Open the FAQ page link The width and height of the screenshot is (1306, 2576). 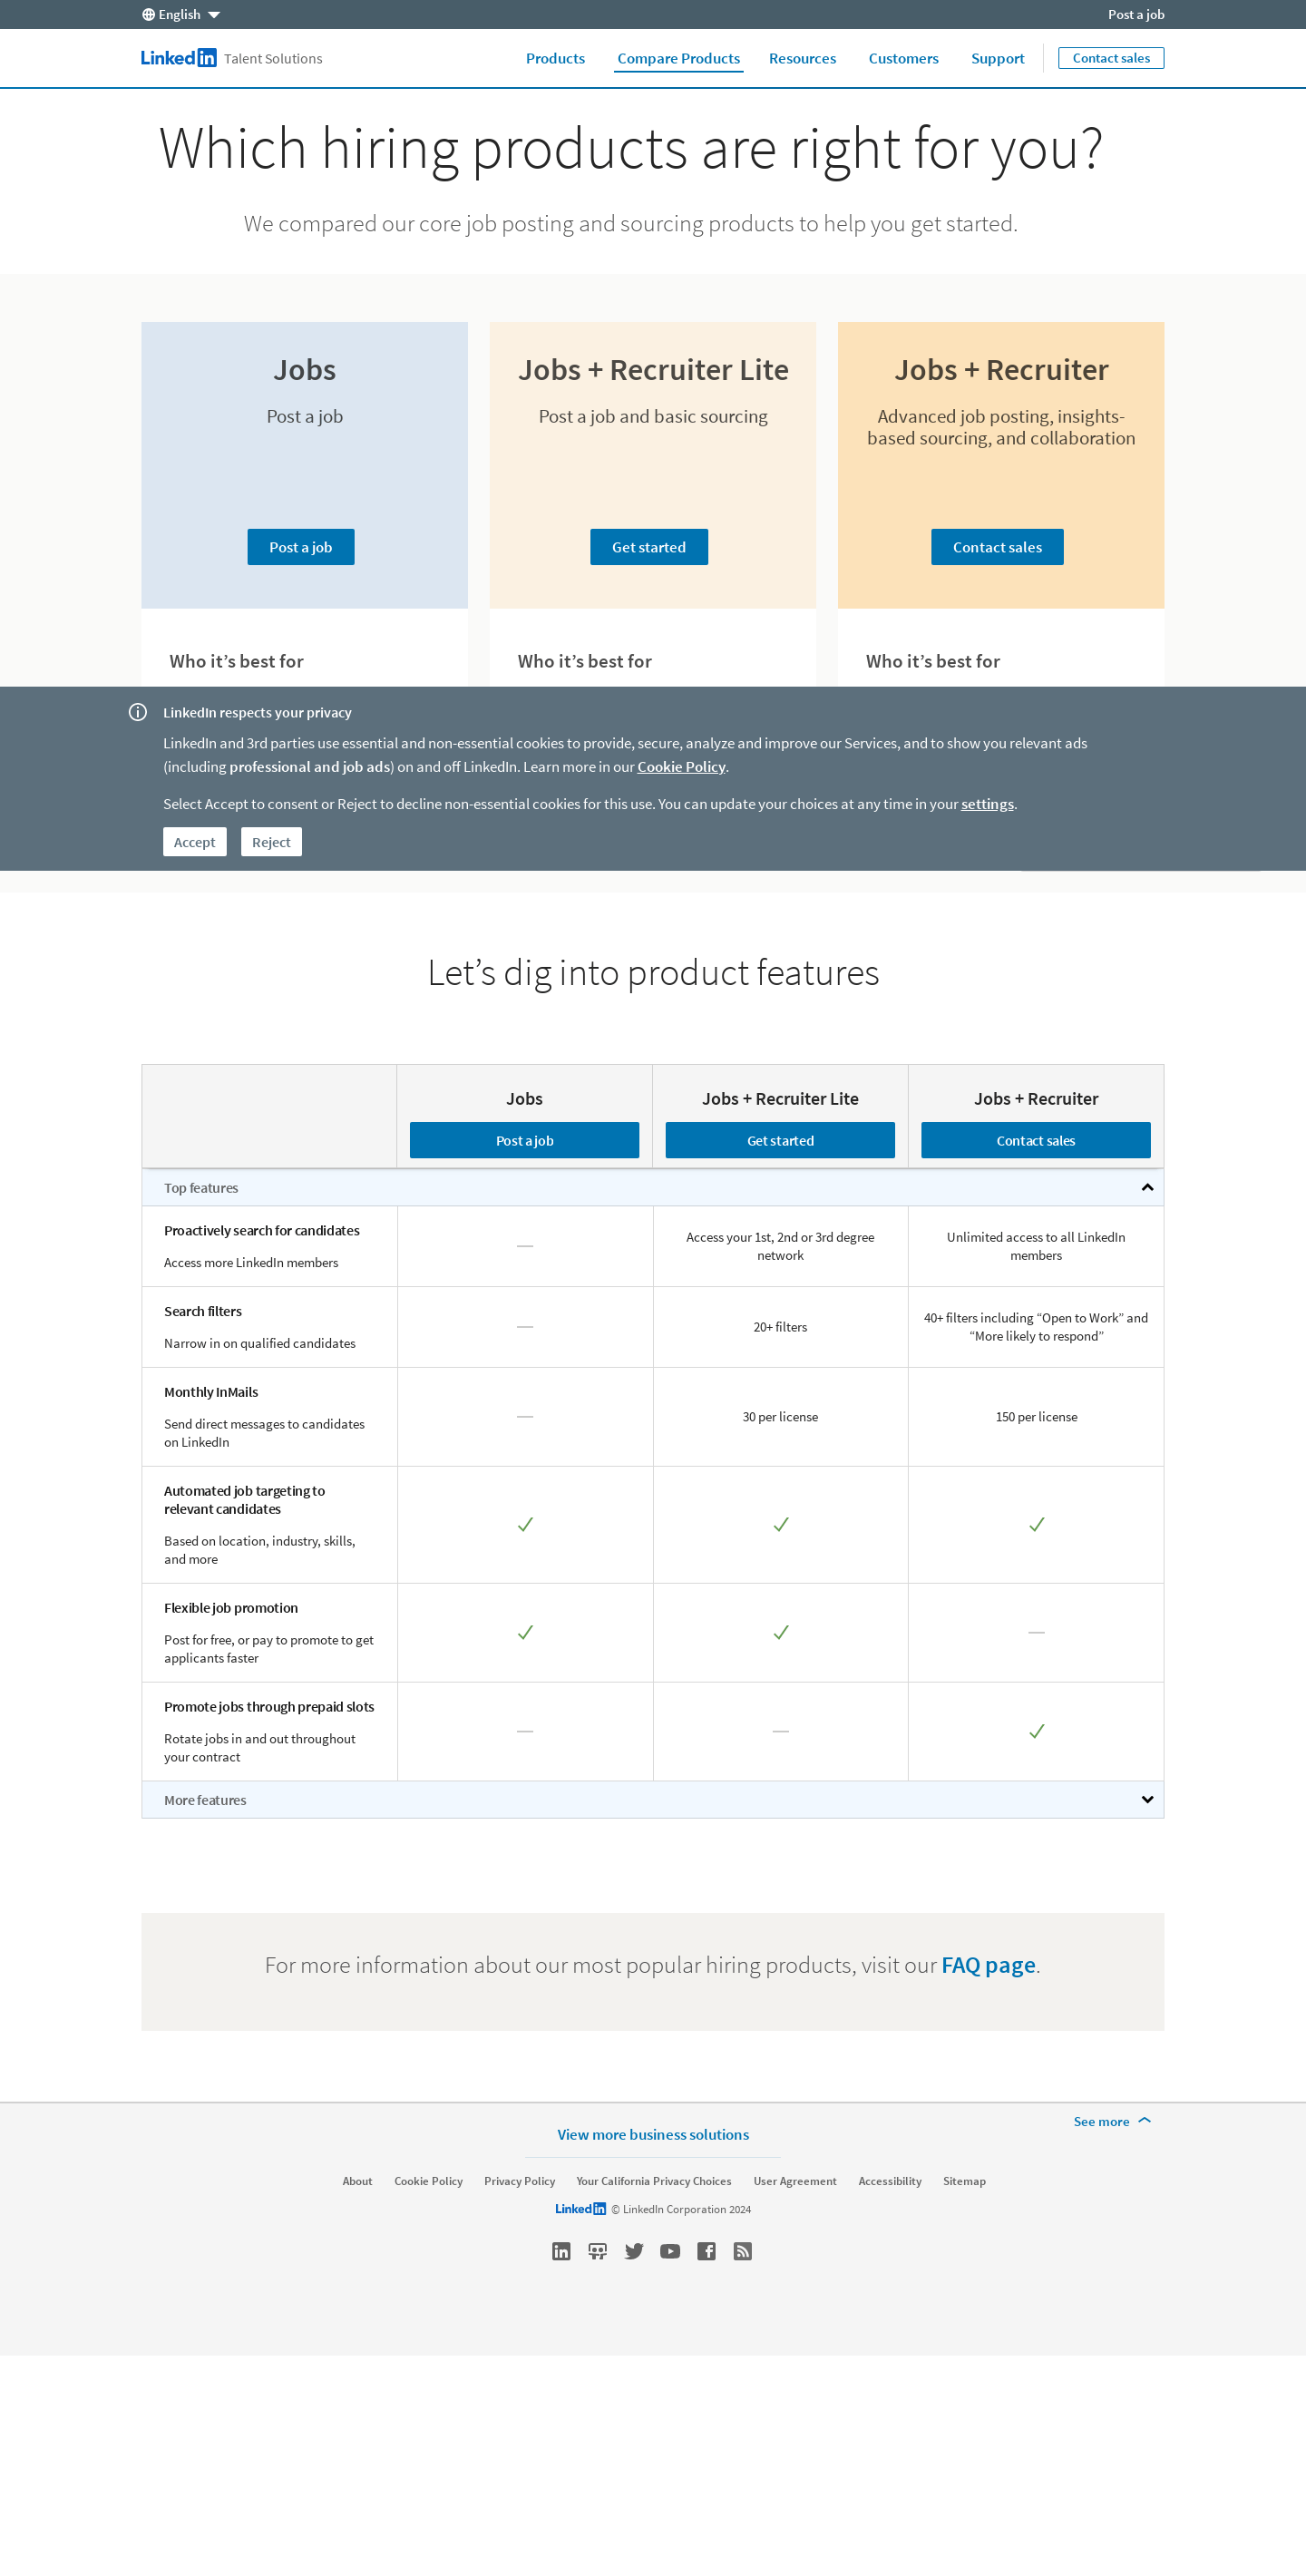(x=988, y=1965)
